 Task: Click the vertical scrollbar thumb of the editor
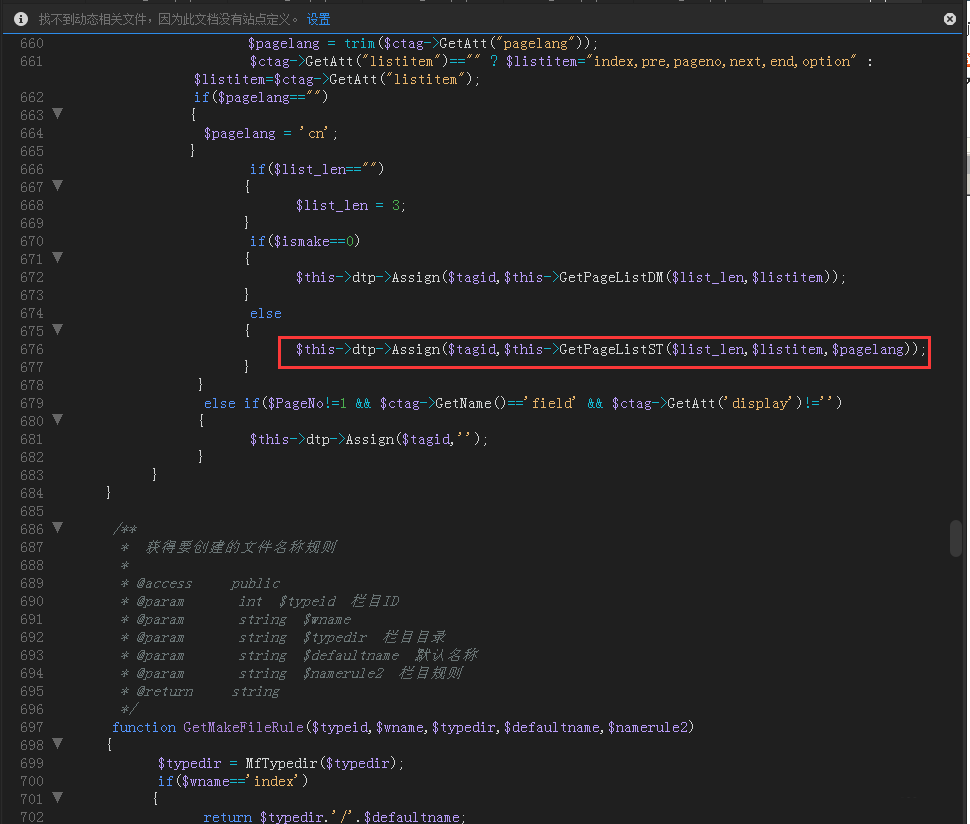tap(955, 538)
